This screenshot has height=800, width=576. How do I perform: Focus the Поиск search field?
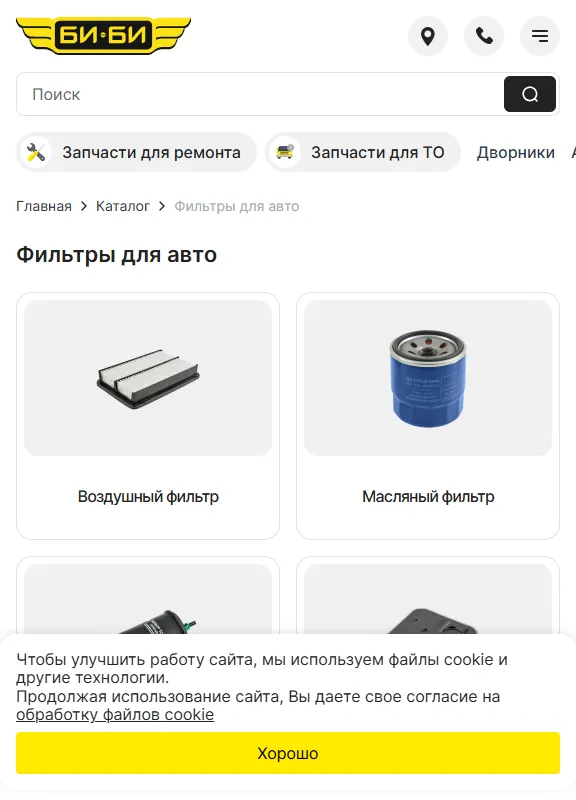260,94
